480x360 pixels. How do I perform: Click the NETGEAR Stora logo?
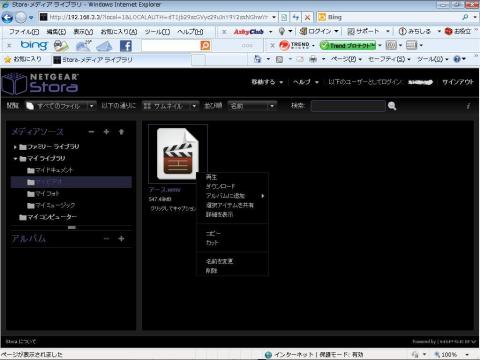pyautogui.click(x=40, y=83)
